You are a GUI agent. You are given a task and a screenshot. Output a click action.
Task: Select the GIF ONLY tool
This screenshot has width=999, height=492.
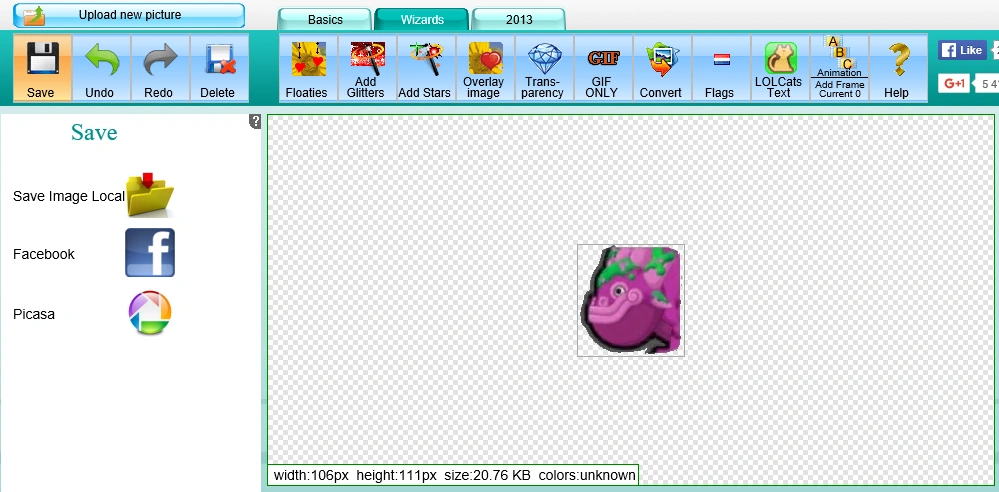click(602, 68)
